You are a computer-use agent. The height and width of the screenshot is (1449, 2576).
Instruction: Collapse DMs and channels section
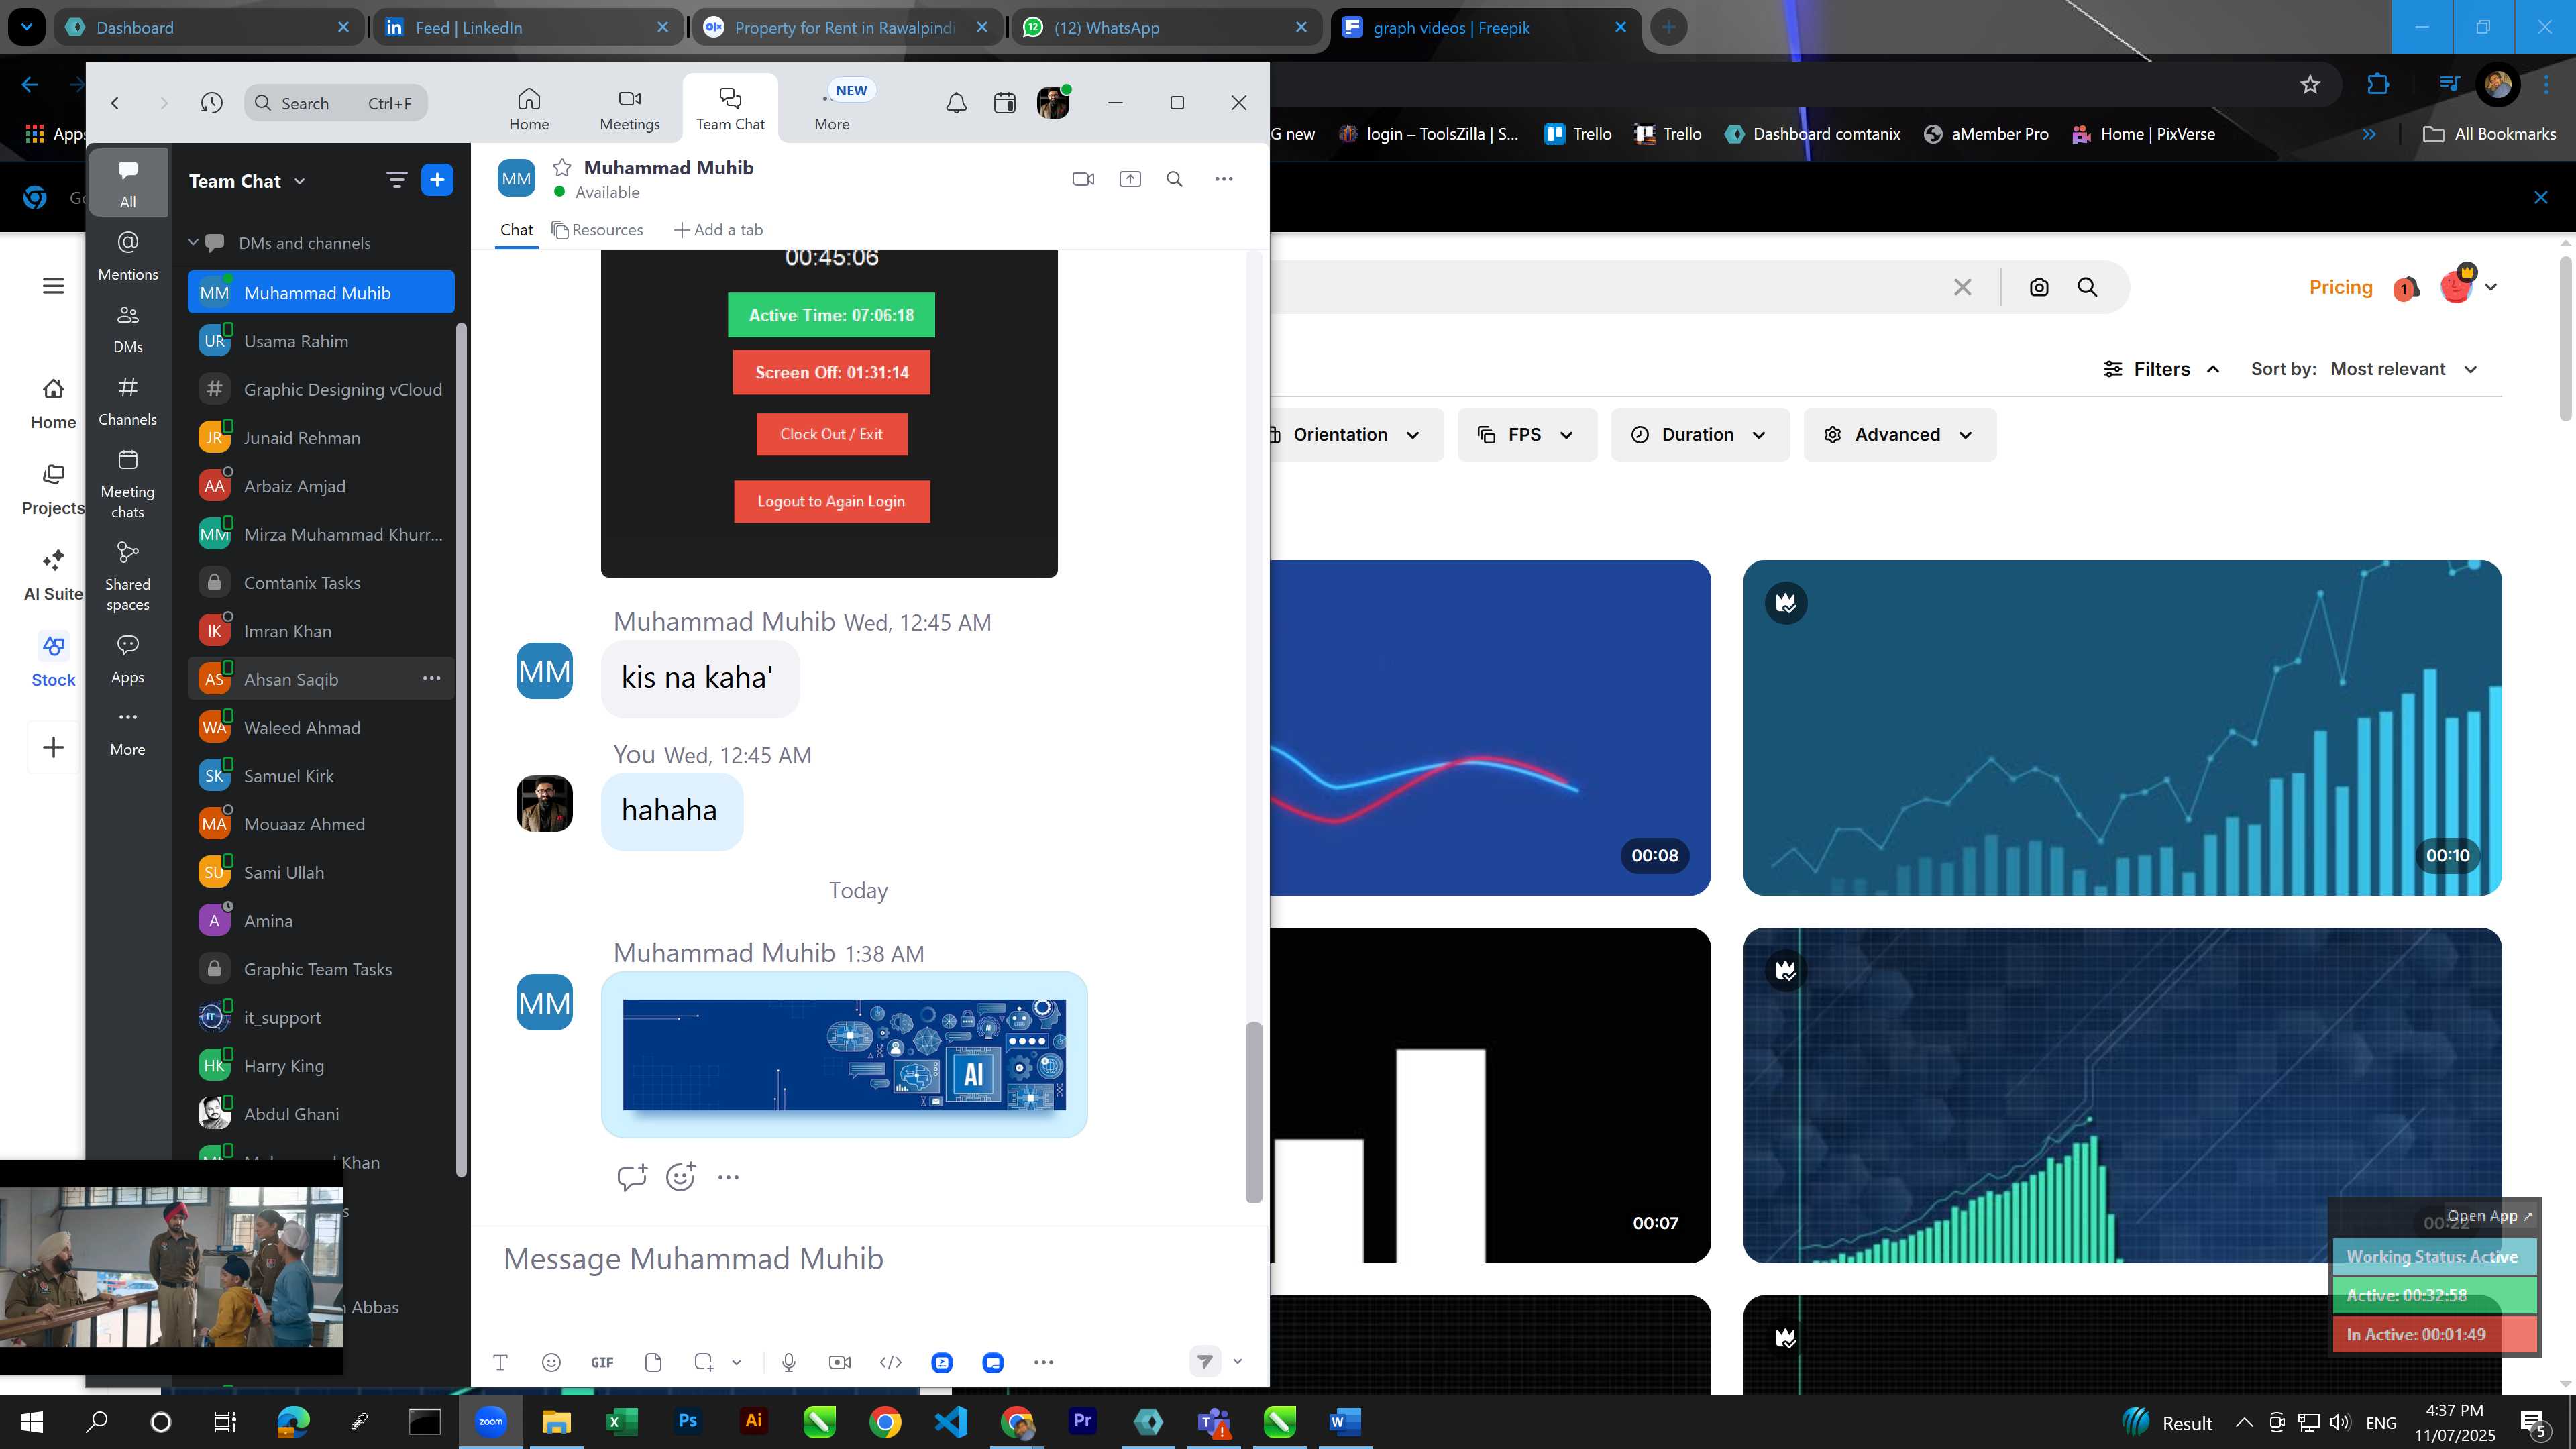click(193, 242)
